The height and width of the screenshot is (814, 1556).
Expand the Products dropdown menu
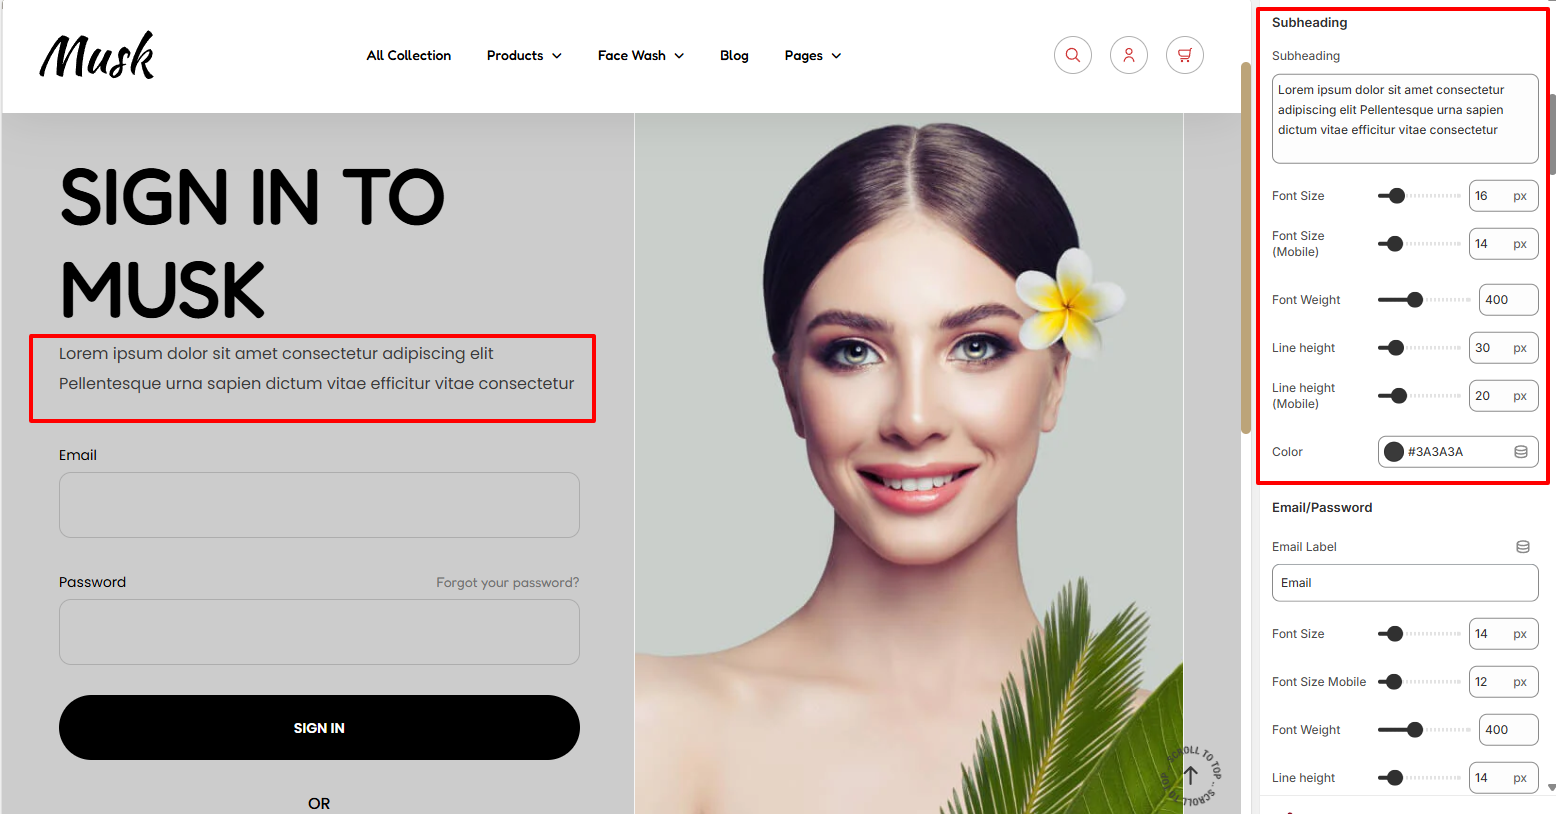(524, 55)
